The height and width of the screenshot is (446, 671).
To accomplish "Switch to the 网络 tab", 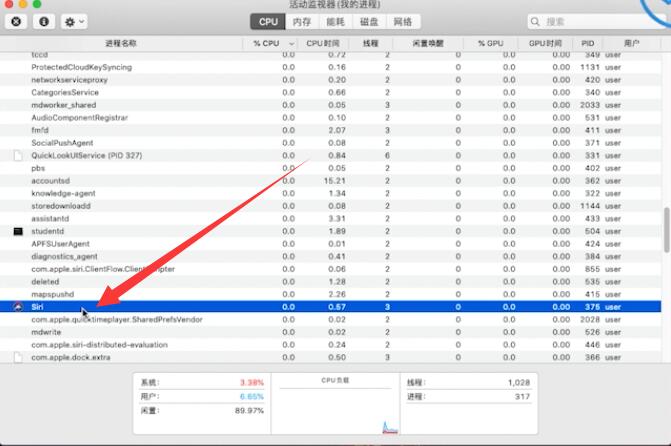I will click(403, 22).
